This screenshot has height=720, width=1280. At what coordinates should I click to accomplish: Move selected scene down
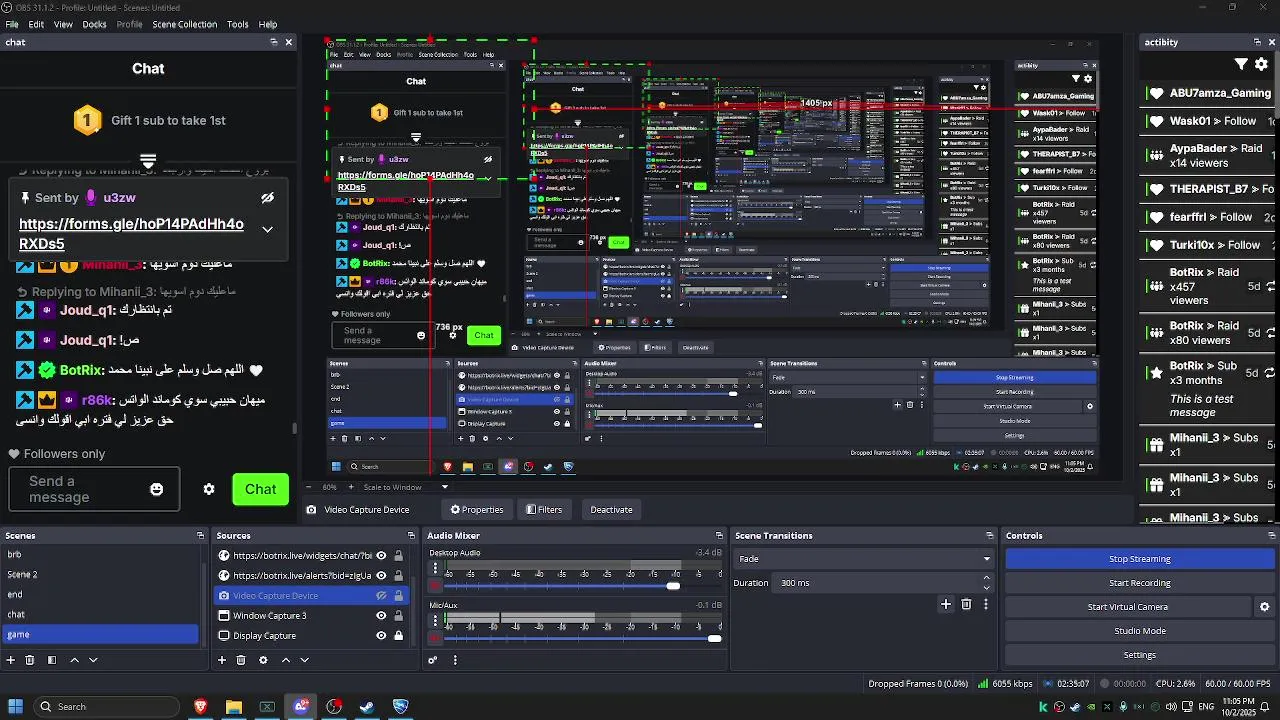coord(93,660)
